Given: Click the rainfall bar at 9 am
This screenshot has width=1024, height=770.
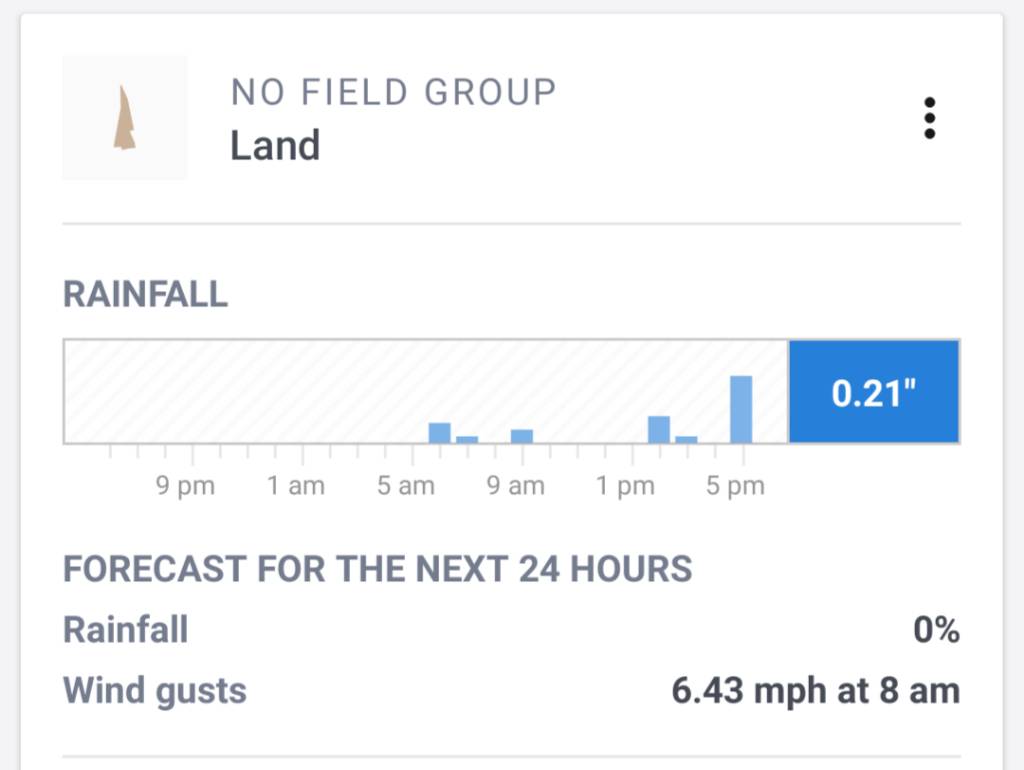Looking at the screenshot, I should tap(522, 436).
